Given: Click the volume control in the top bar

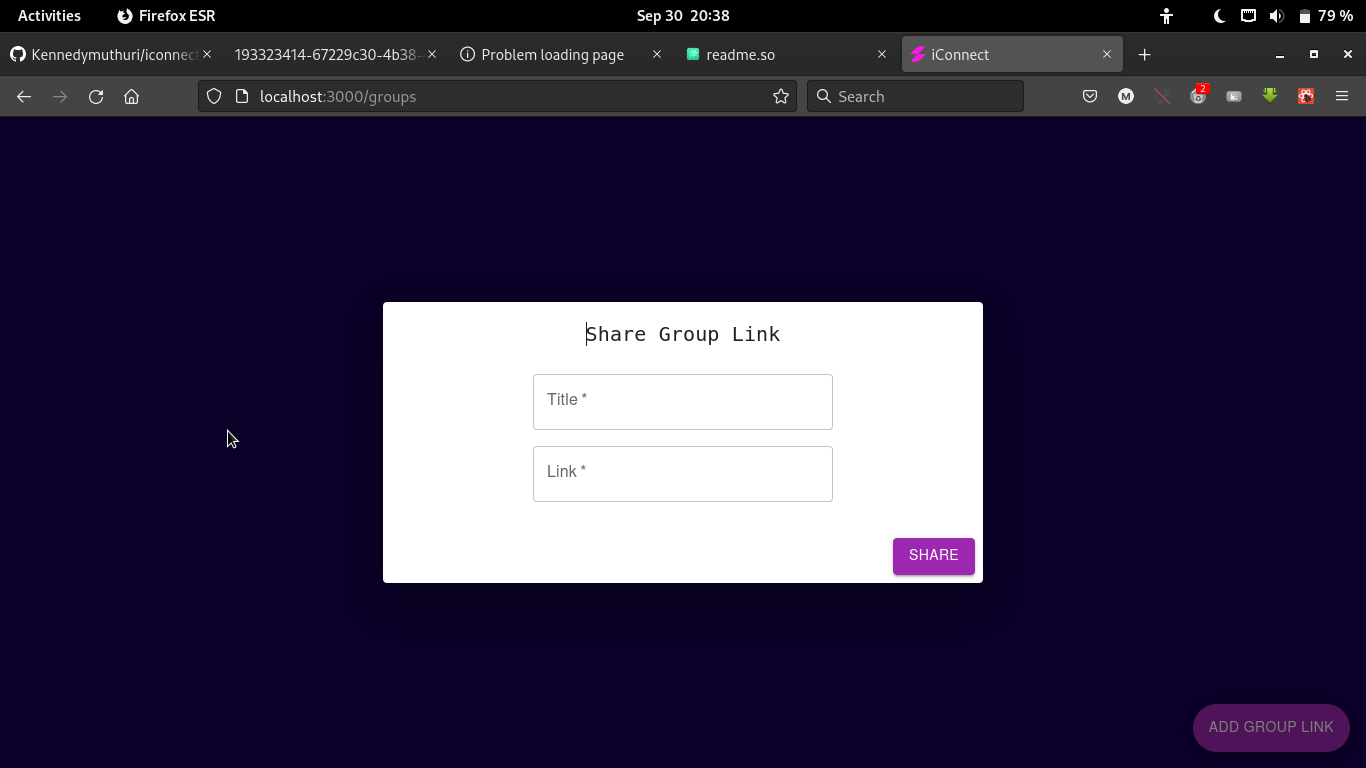Looking at the screenshot, I should 1274,15.
